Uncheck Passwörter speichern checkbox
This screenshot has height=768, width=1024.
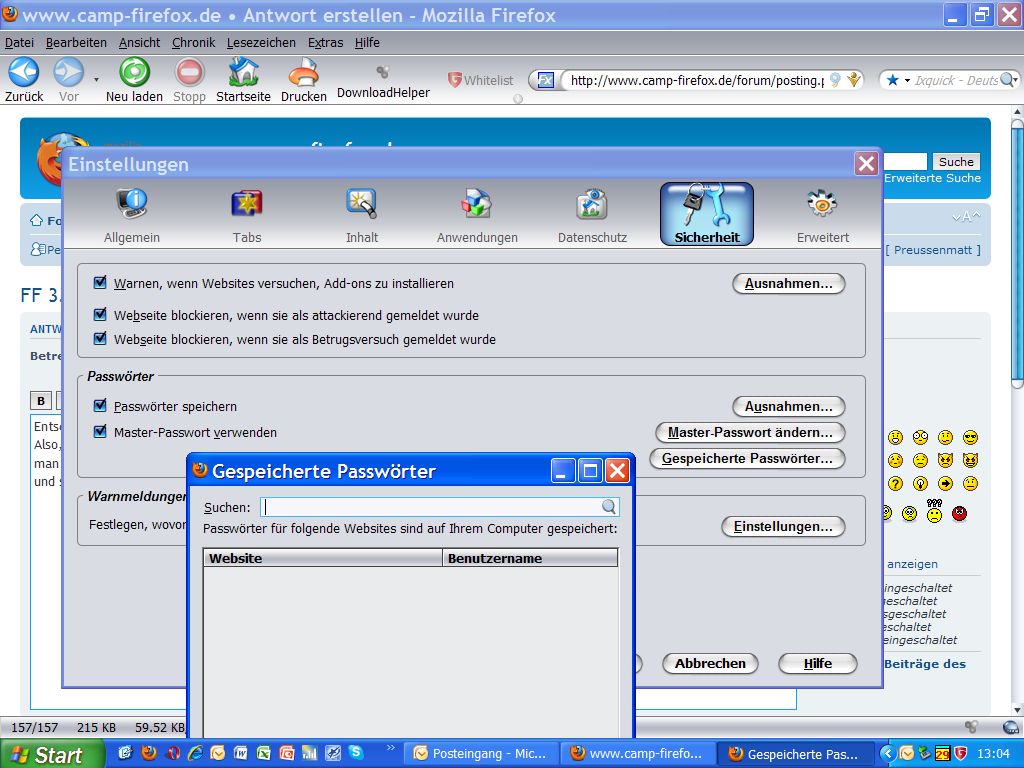pos(100,406)
